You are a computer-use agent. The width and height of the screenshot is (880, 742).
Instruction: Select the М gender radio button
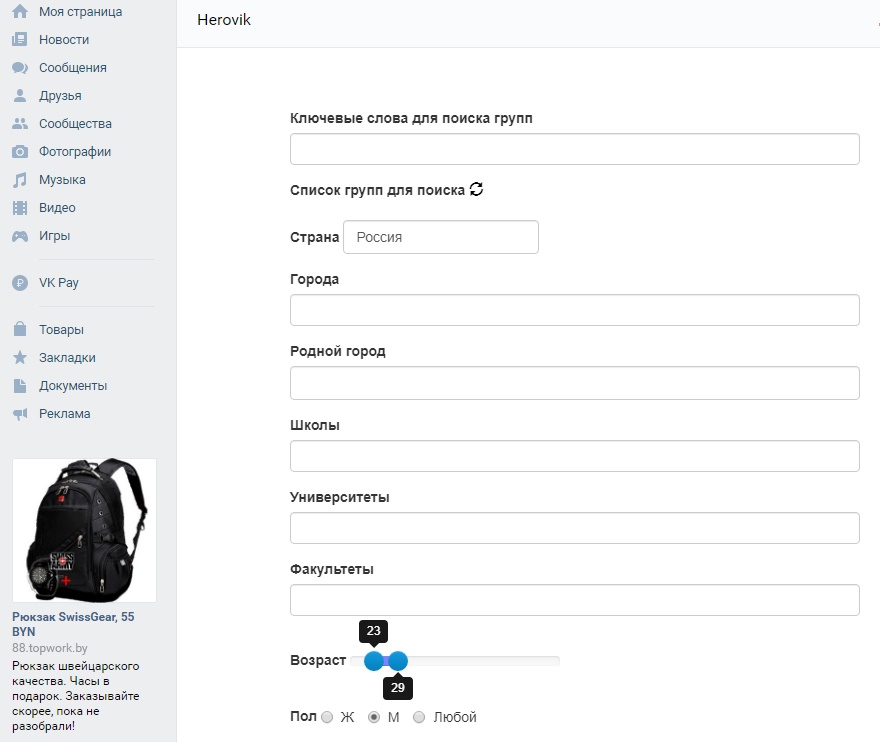coord(375,717)
